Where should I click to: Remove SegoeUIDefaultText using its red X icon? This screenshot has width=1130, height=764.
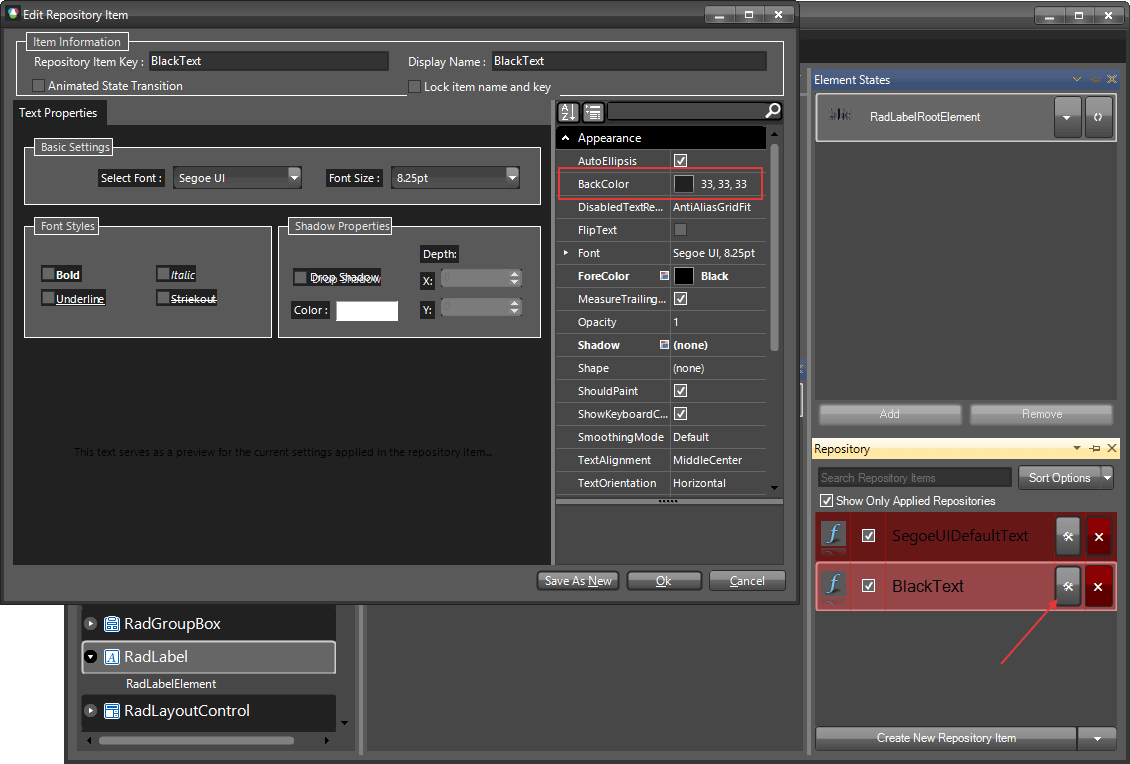pos(1098,536)
